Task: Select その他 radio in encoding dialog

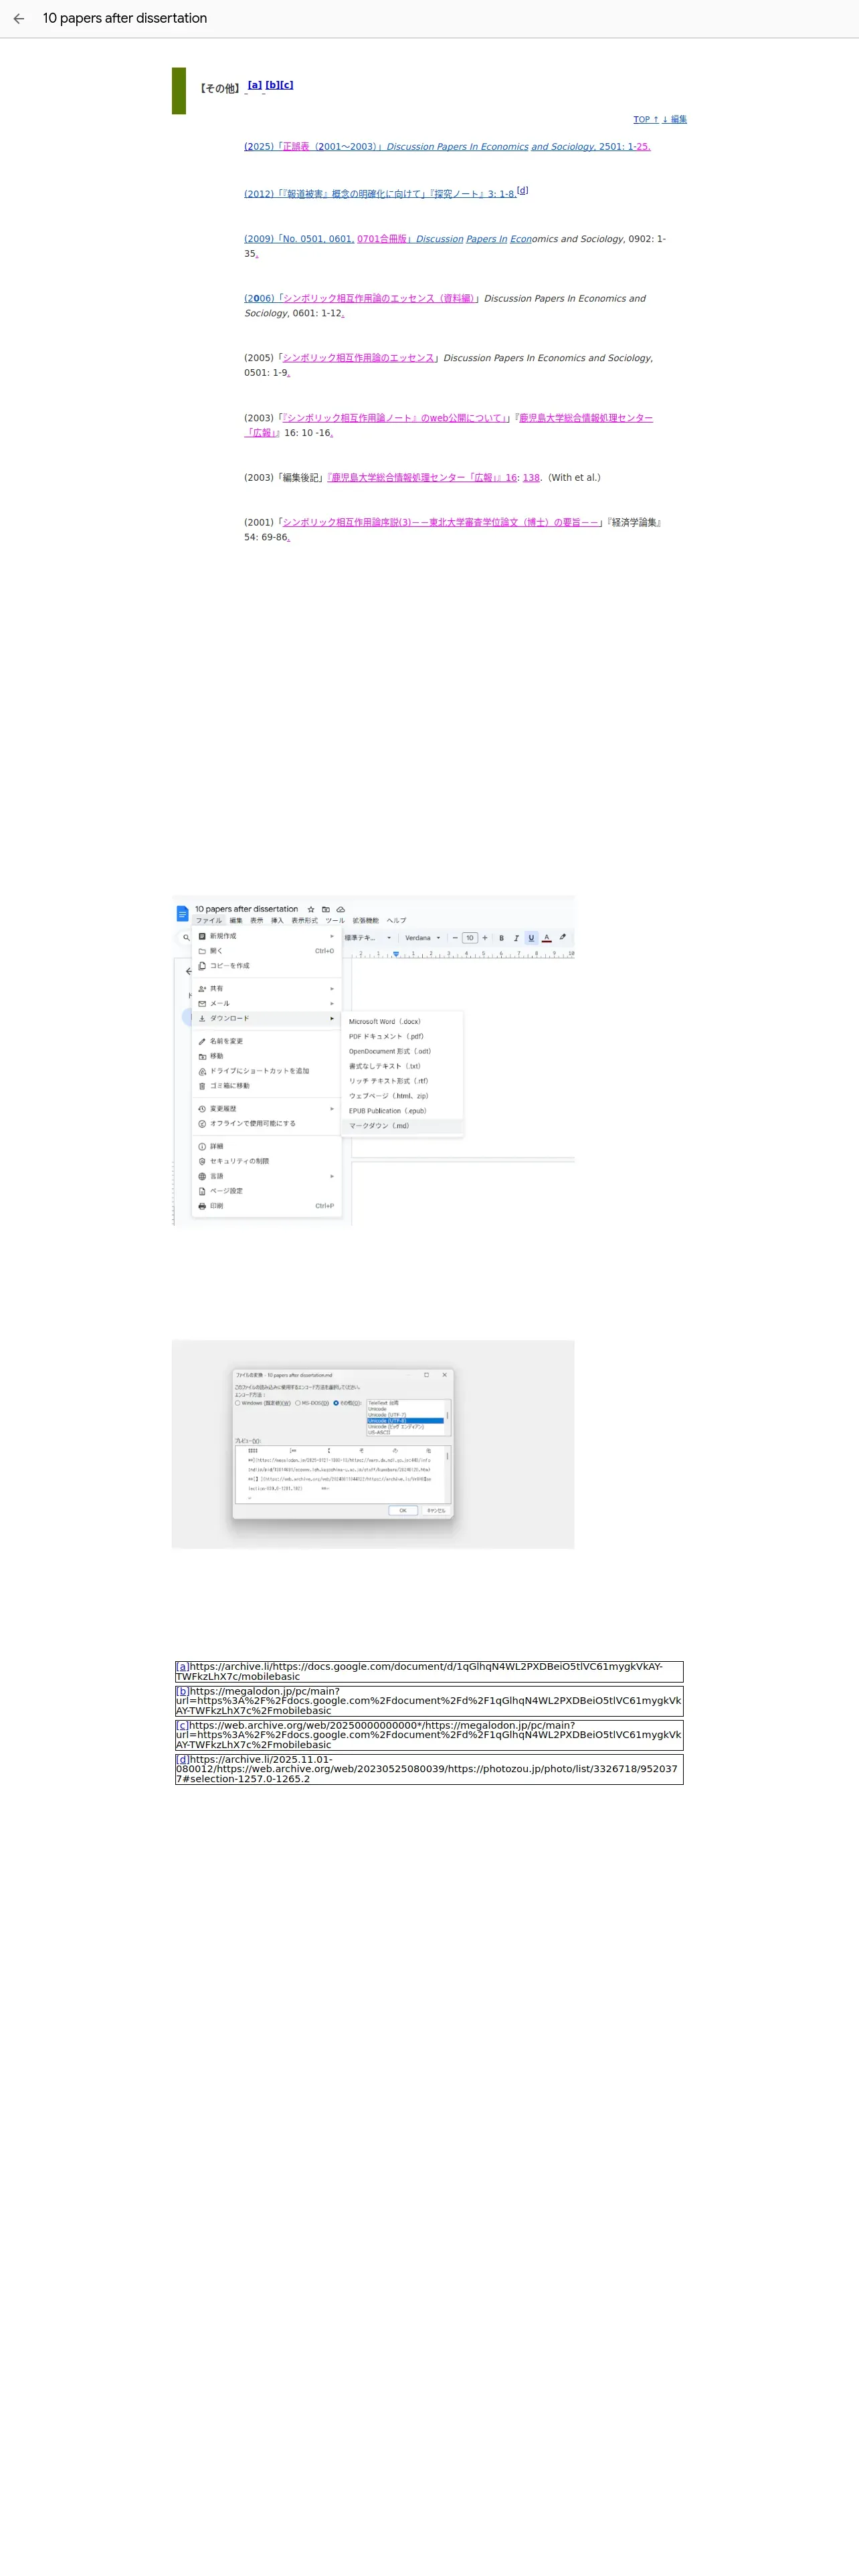Action: click(x=336, y=1403)
